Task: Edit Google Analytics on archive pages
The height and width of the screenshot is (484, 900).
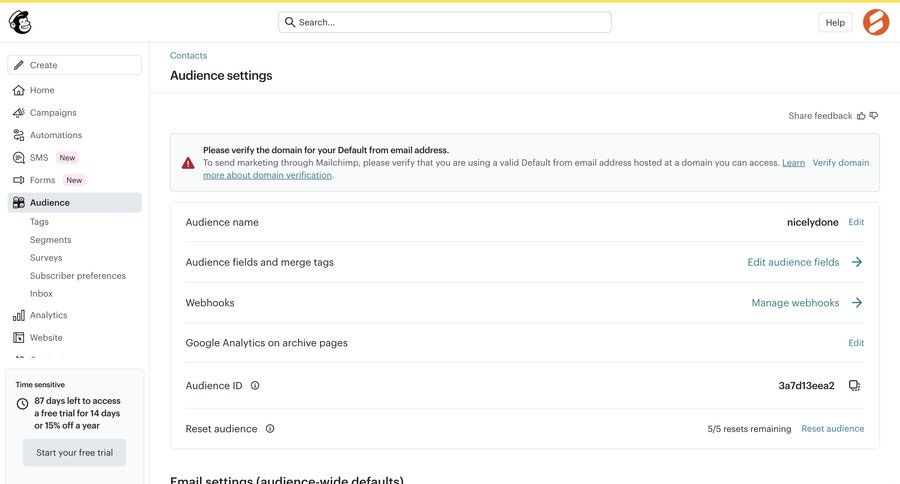Action: point(856,343)
